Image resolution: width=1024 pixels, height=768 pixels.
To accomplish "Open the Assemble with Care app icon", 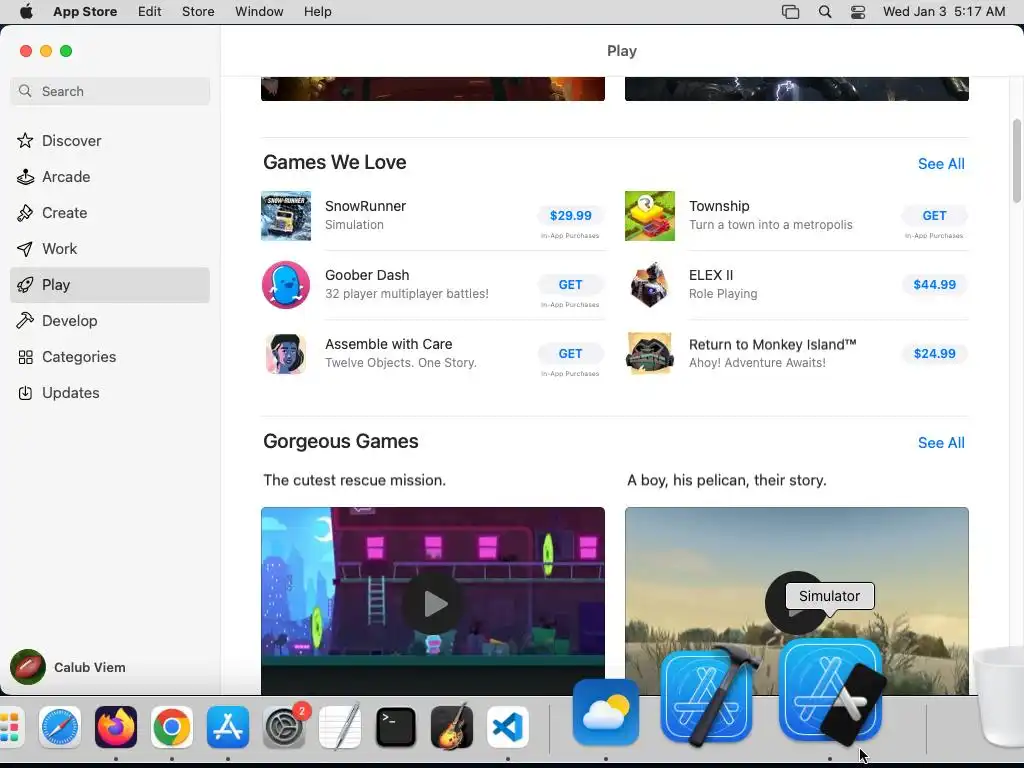I will tap(286, 353).
